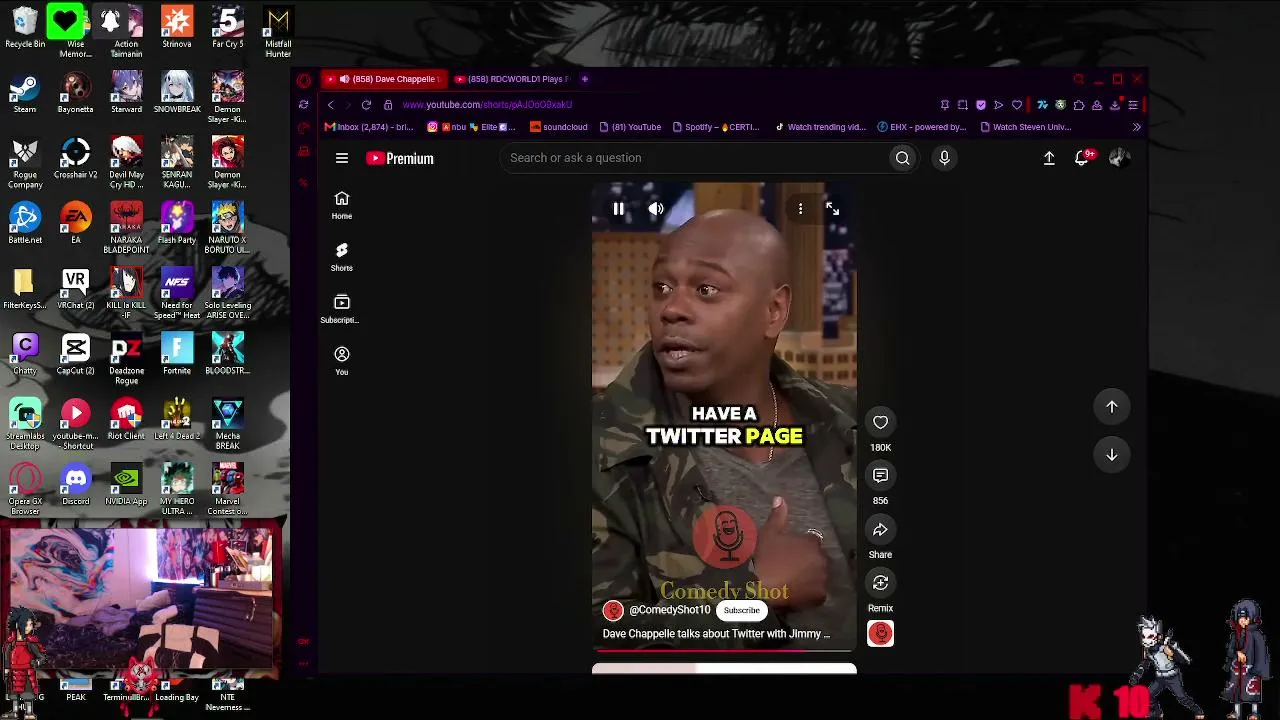
Task: Open Battle.net from the desktop
Action: 25,223
